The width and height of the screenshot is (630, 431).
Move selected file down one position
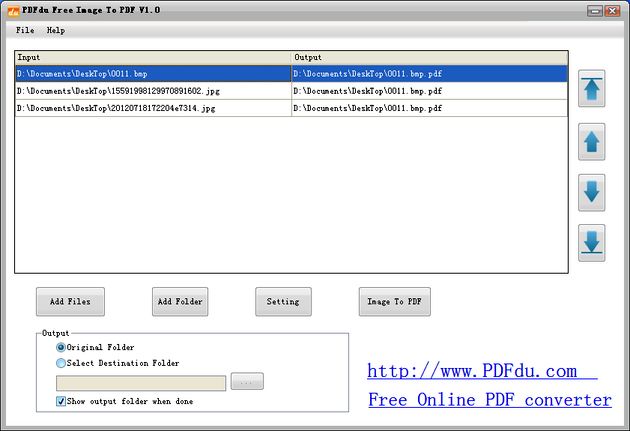[x=591, y=193]
